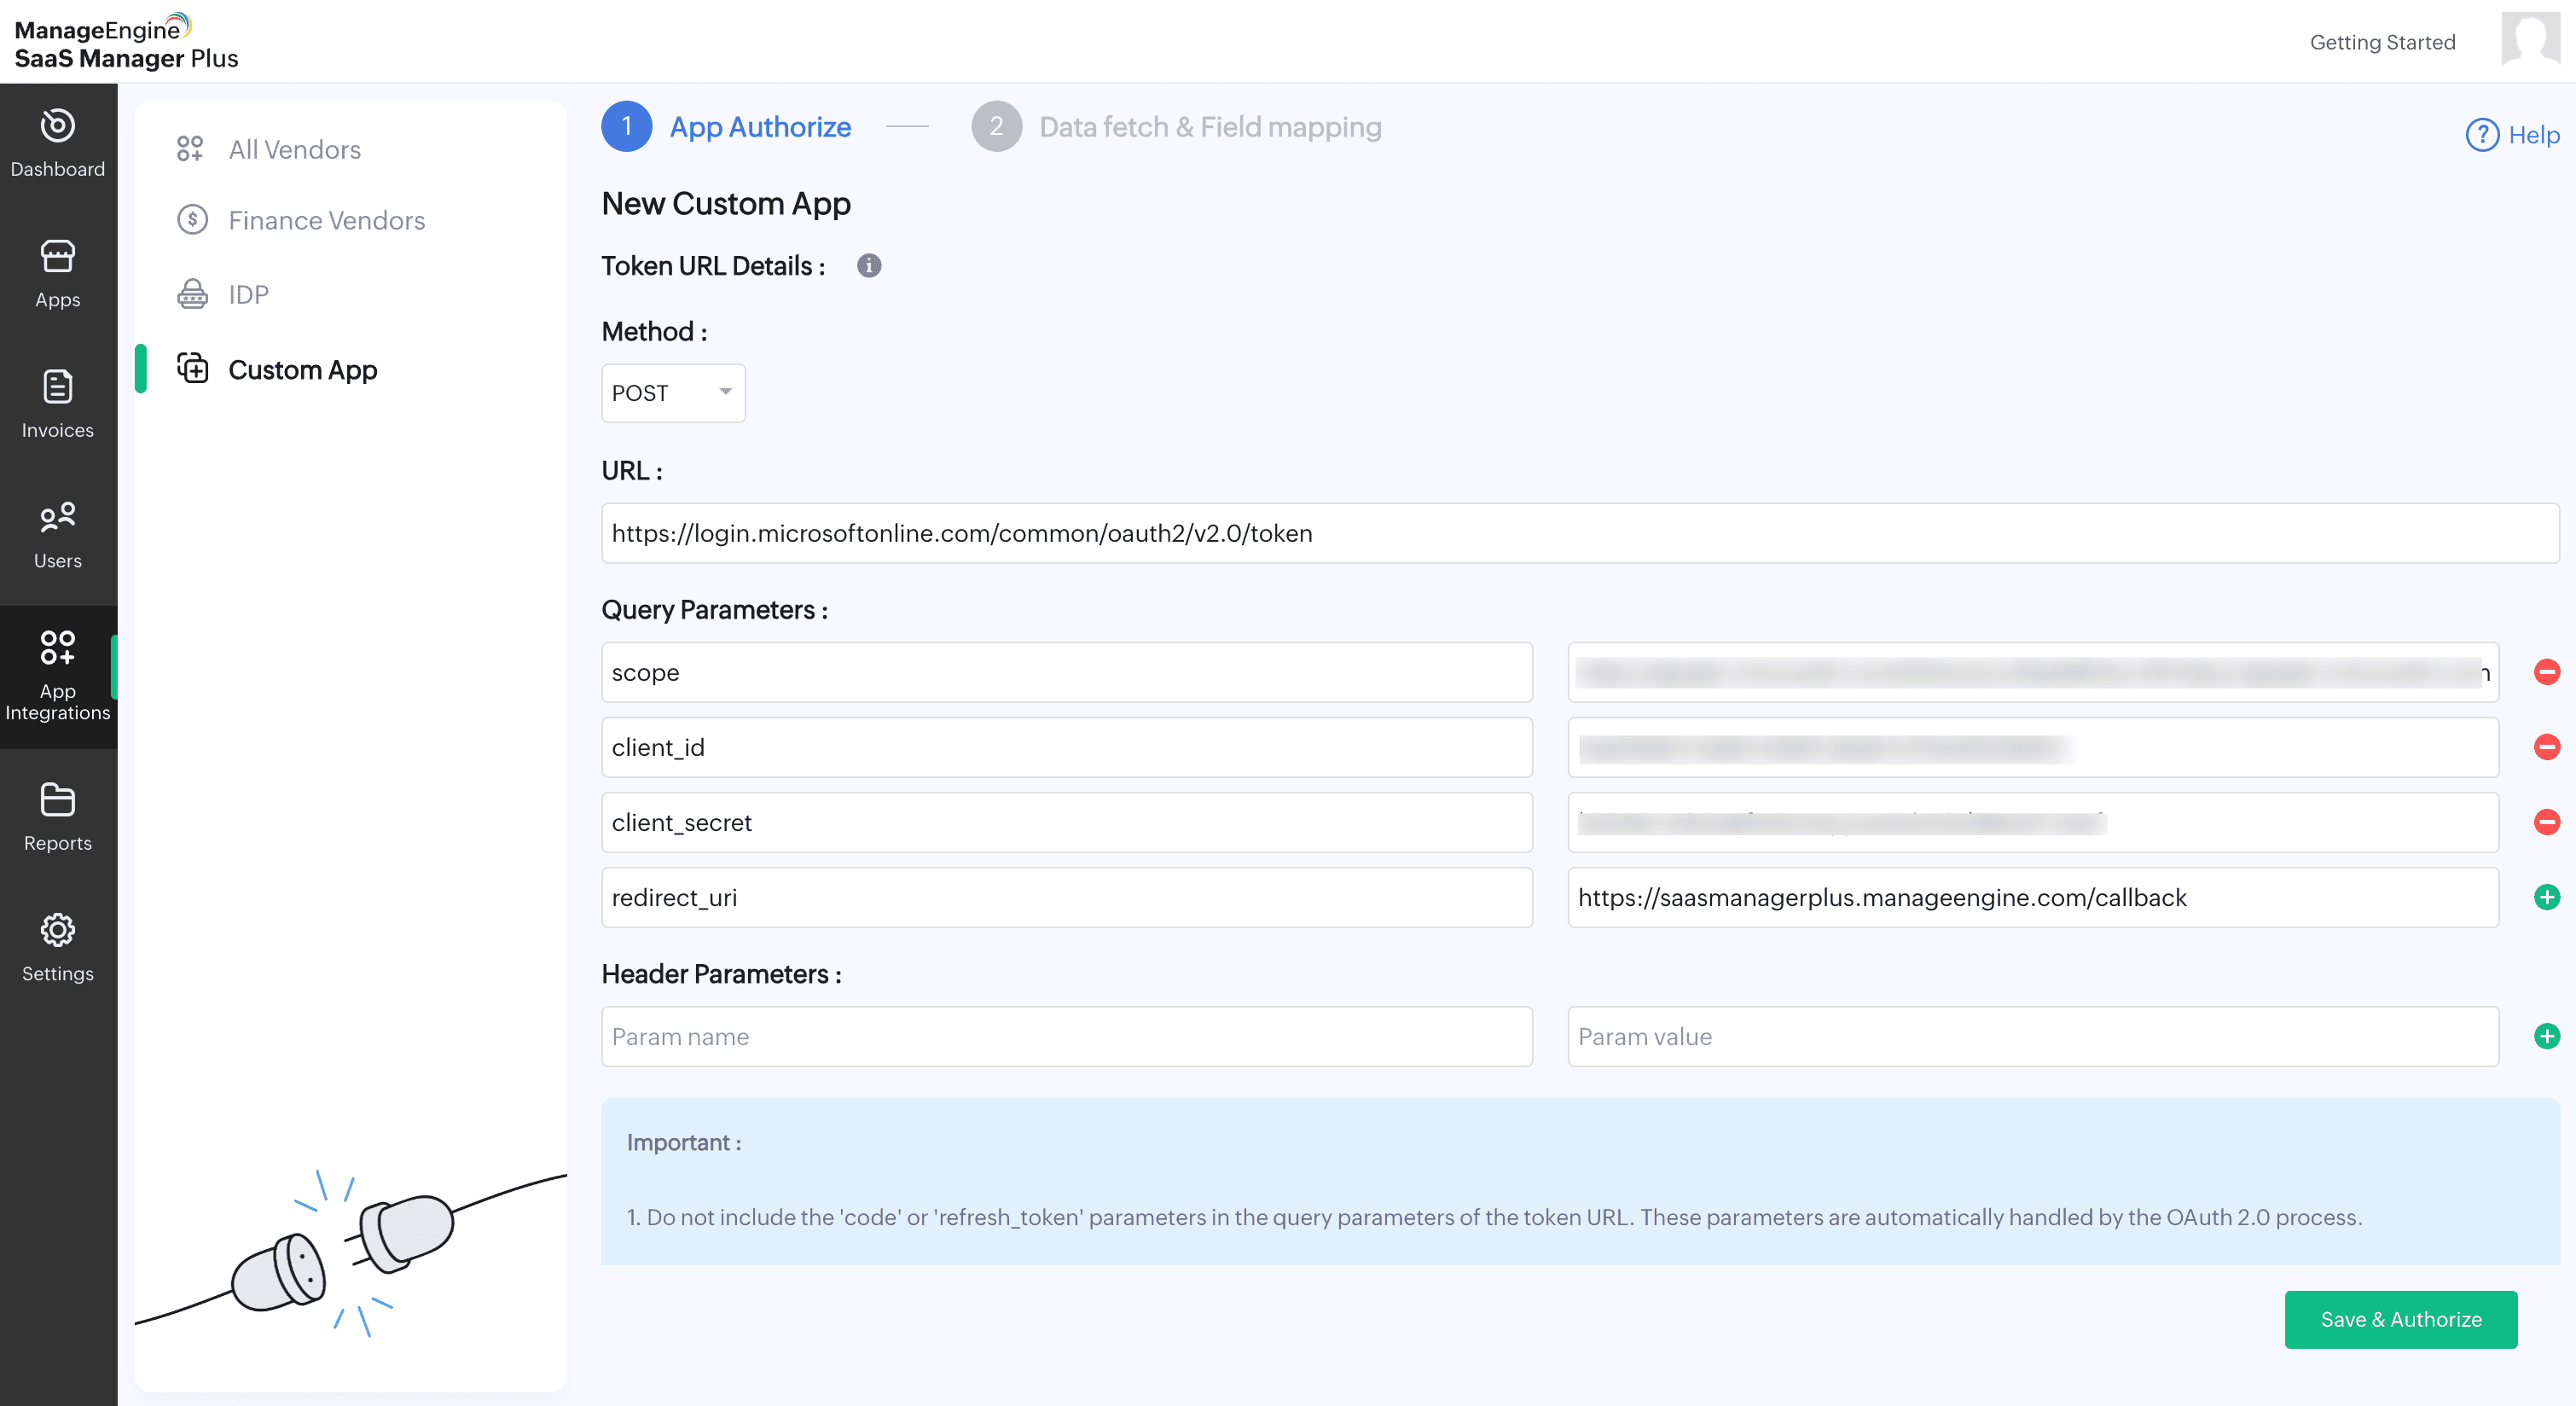Remove the client_secret parameter row
The width and height of the screenshot is (2576, 1406).
2546,822
